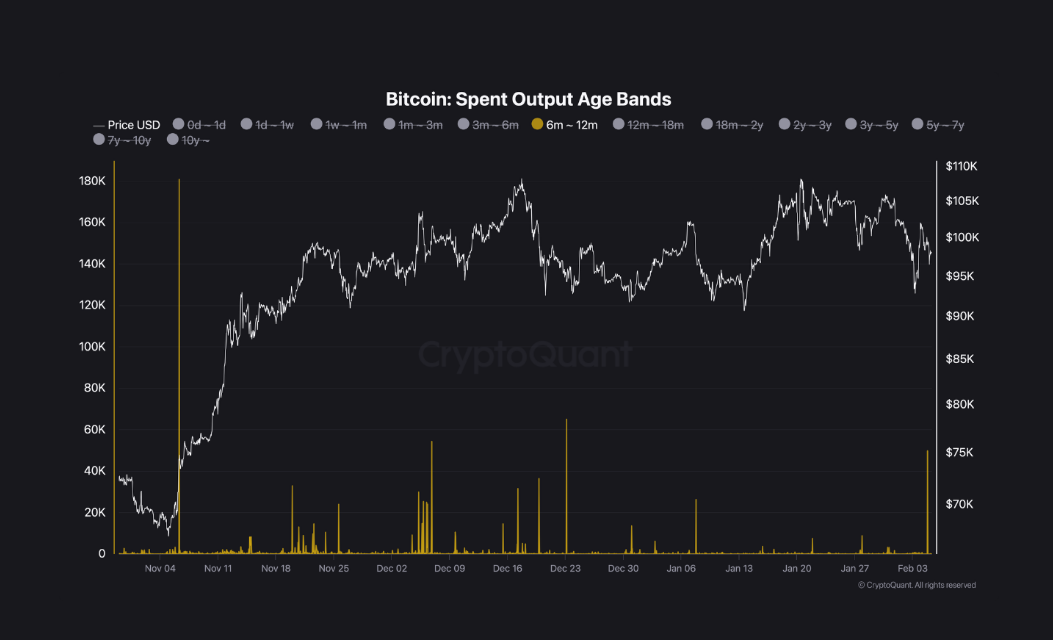1053x640 pixels.
Task: Toggle the Price USD legend line
Action: pos(126,125)
